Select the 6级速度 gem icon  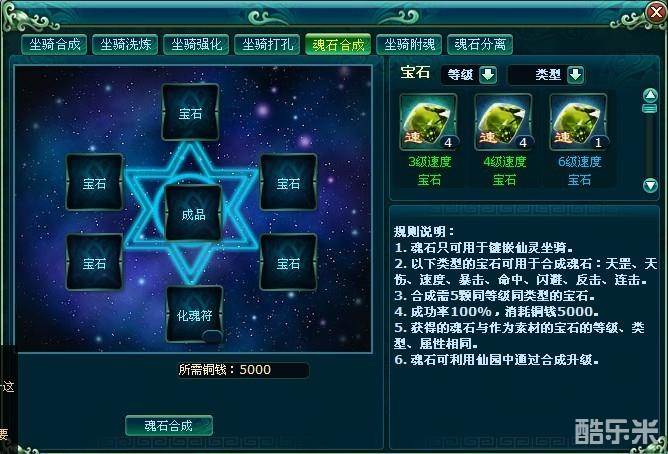coord(579,122)
